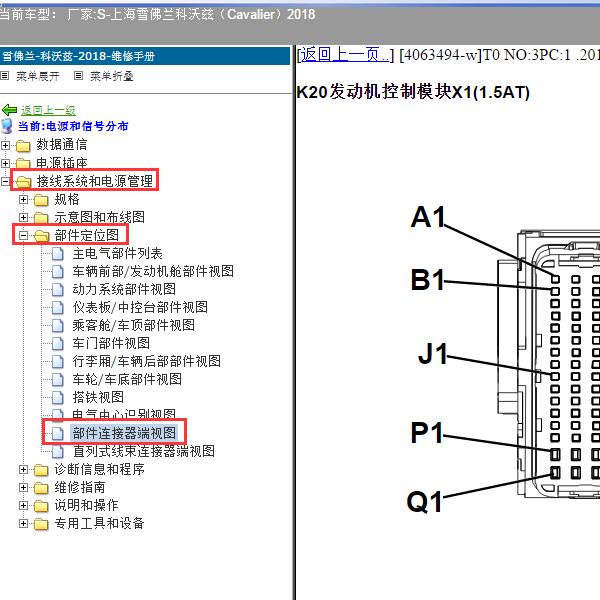Click the 数据通信 folder icon
Viewport: 600px width, 600px height.
pos(23,145)
